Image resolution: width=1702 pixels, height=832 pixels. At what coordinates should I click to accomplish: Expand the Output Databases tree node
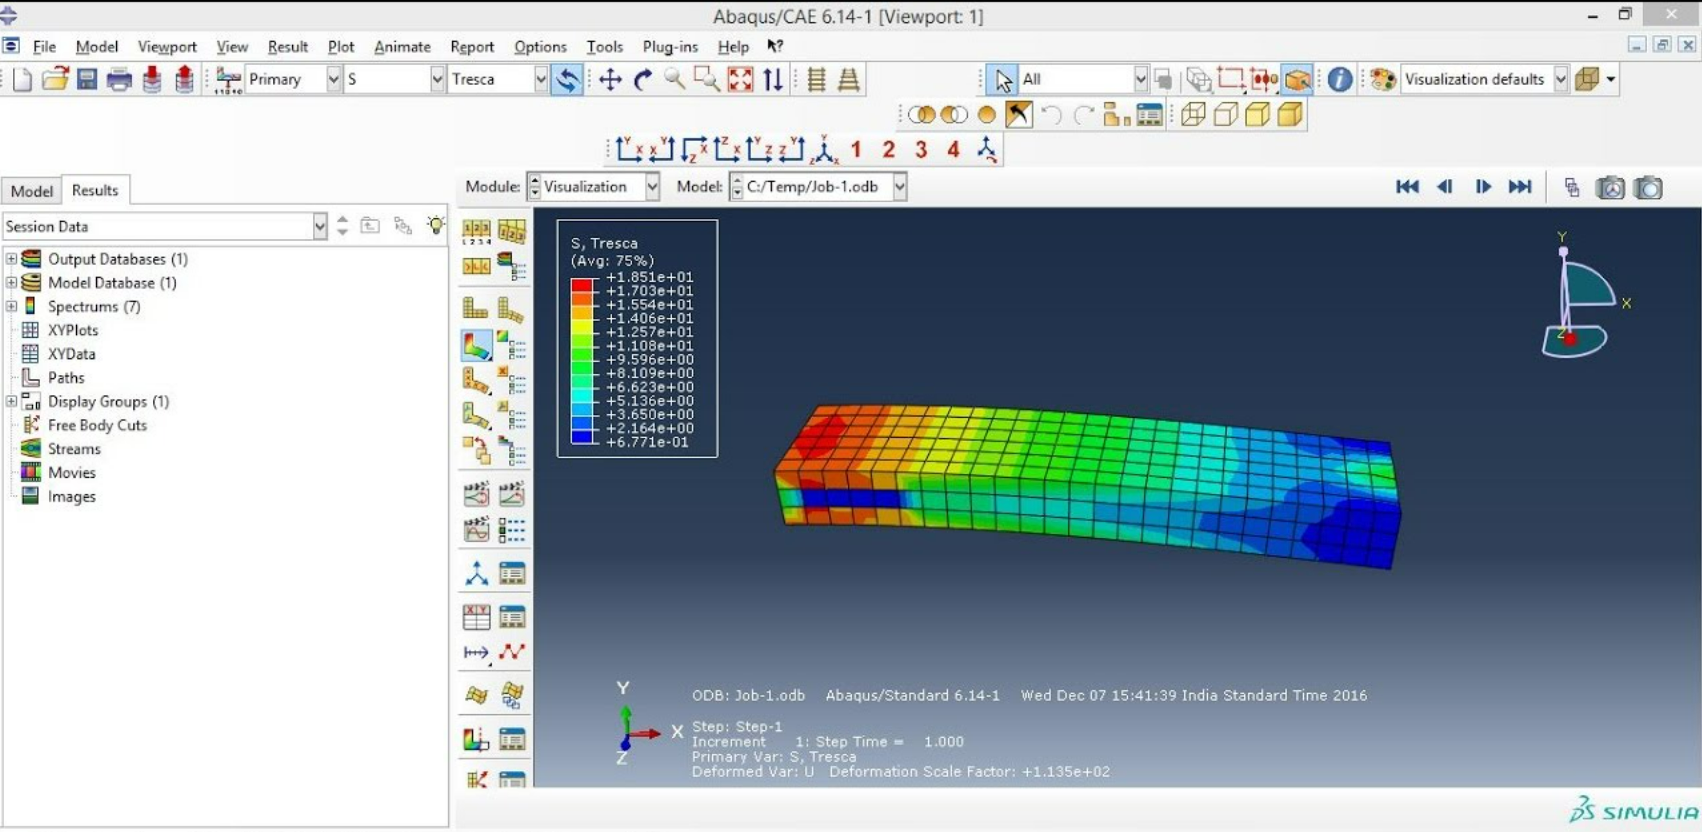(x=12, y=259)
